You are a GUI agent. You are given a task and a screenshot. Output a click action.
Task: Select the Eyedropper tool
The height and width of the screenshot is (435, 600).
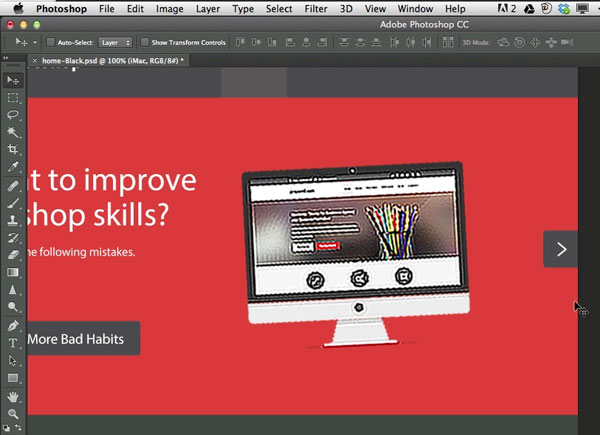click(x=13, y=167)
